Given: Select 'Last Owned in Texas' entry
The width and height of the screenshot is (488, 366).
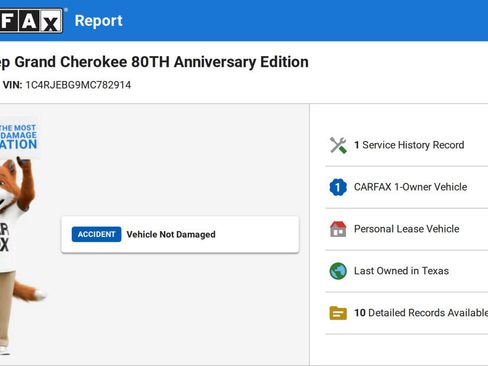Looking at the screenshot, I should [x=401, y=271].
